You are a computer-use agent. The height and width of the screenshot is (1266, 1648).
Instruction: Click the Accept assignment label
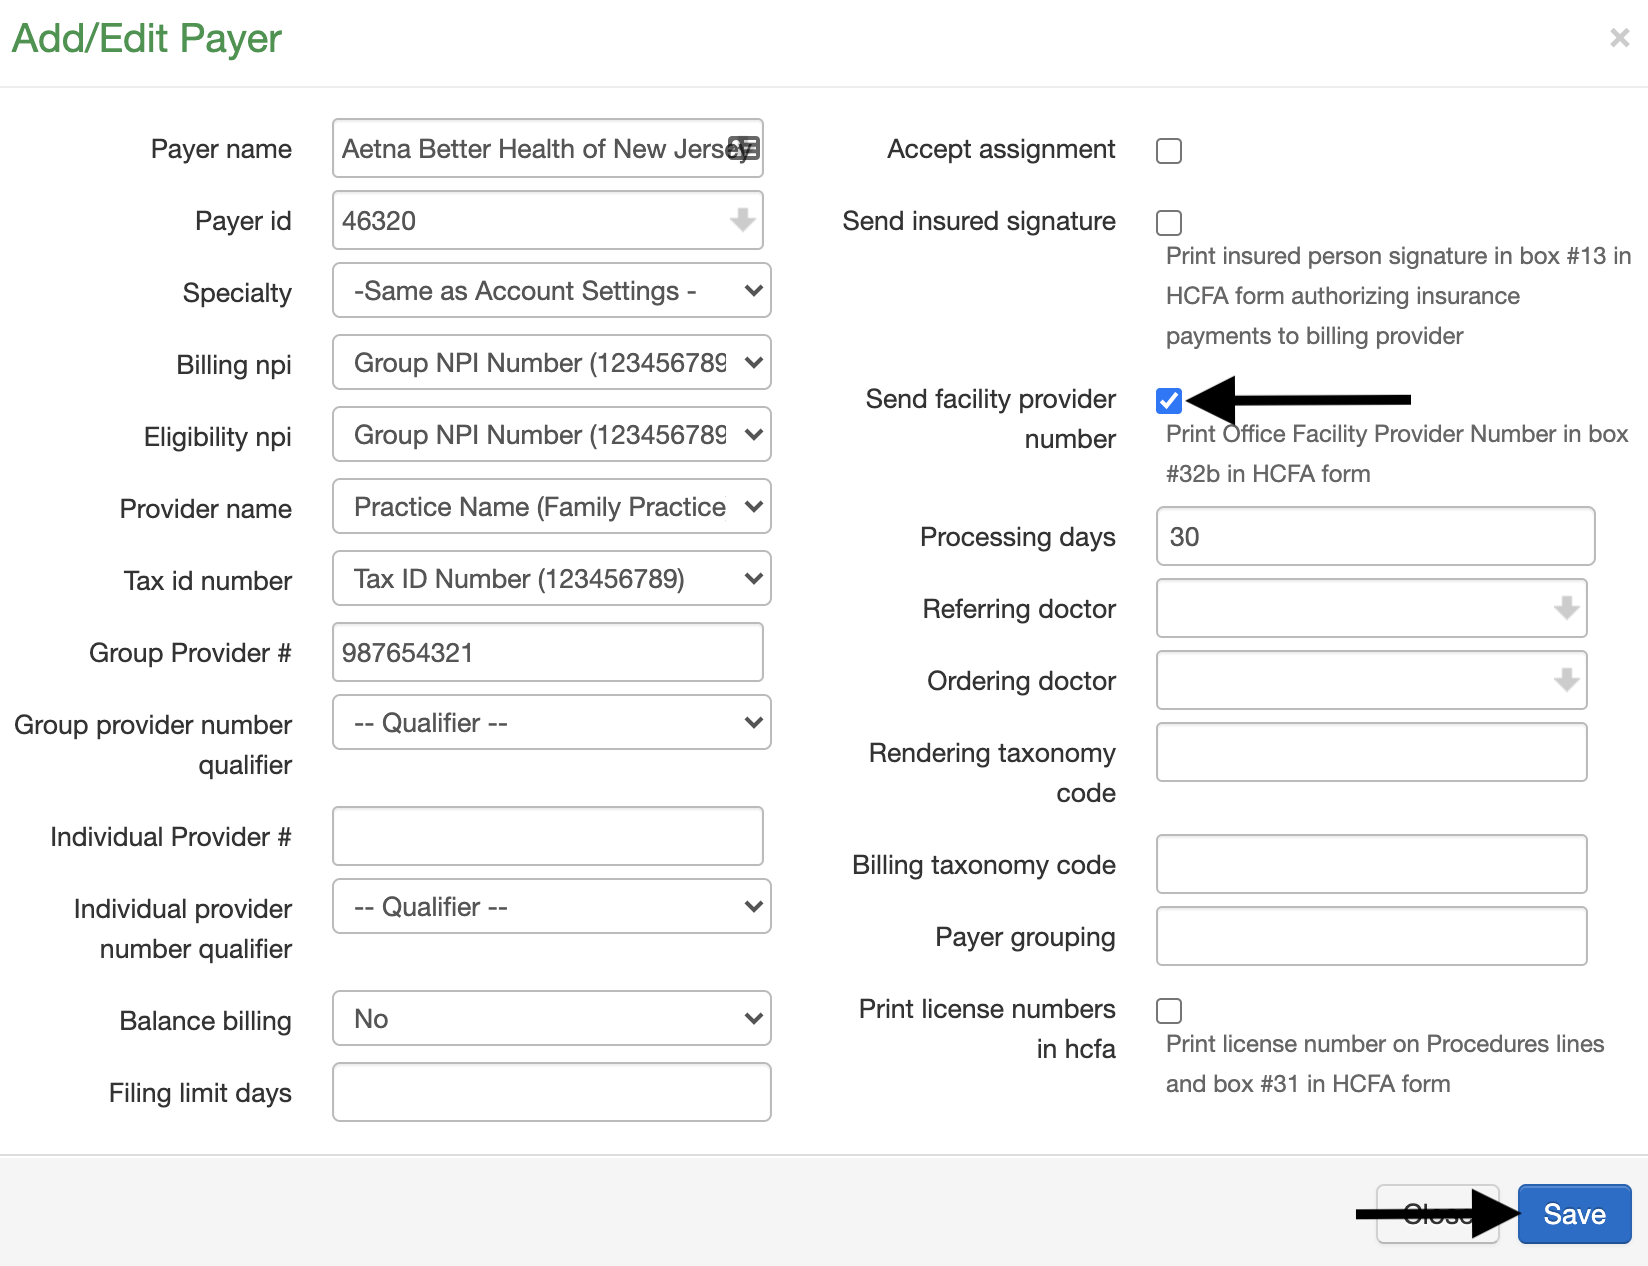[1001, 149]
